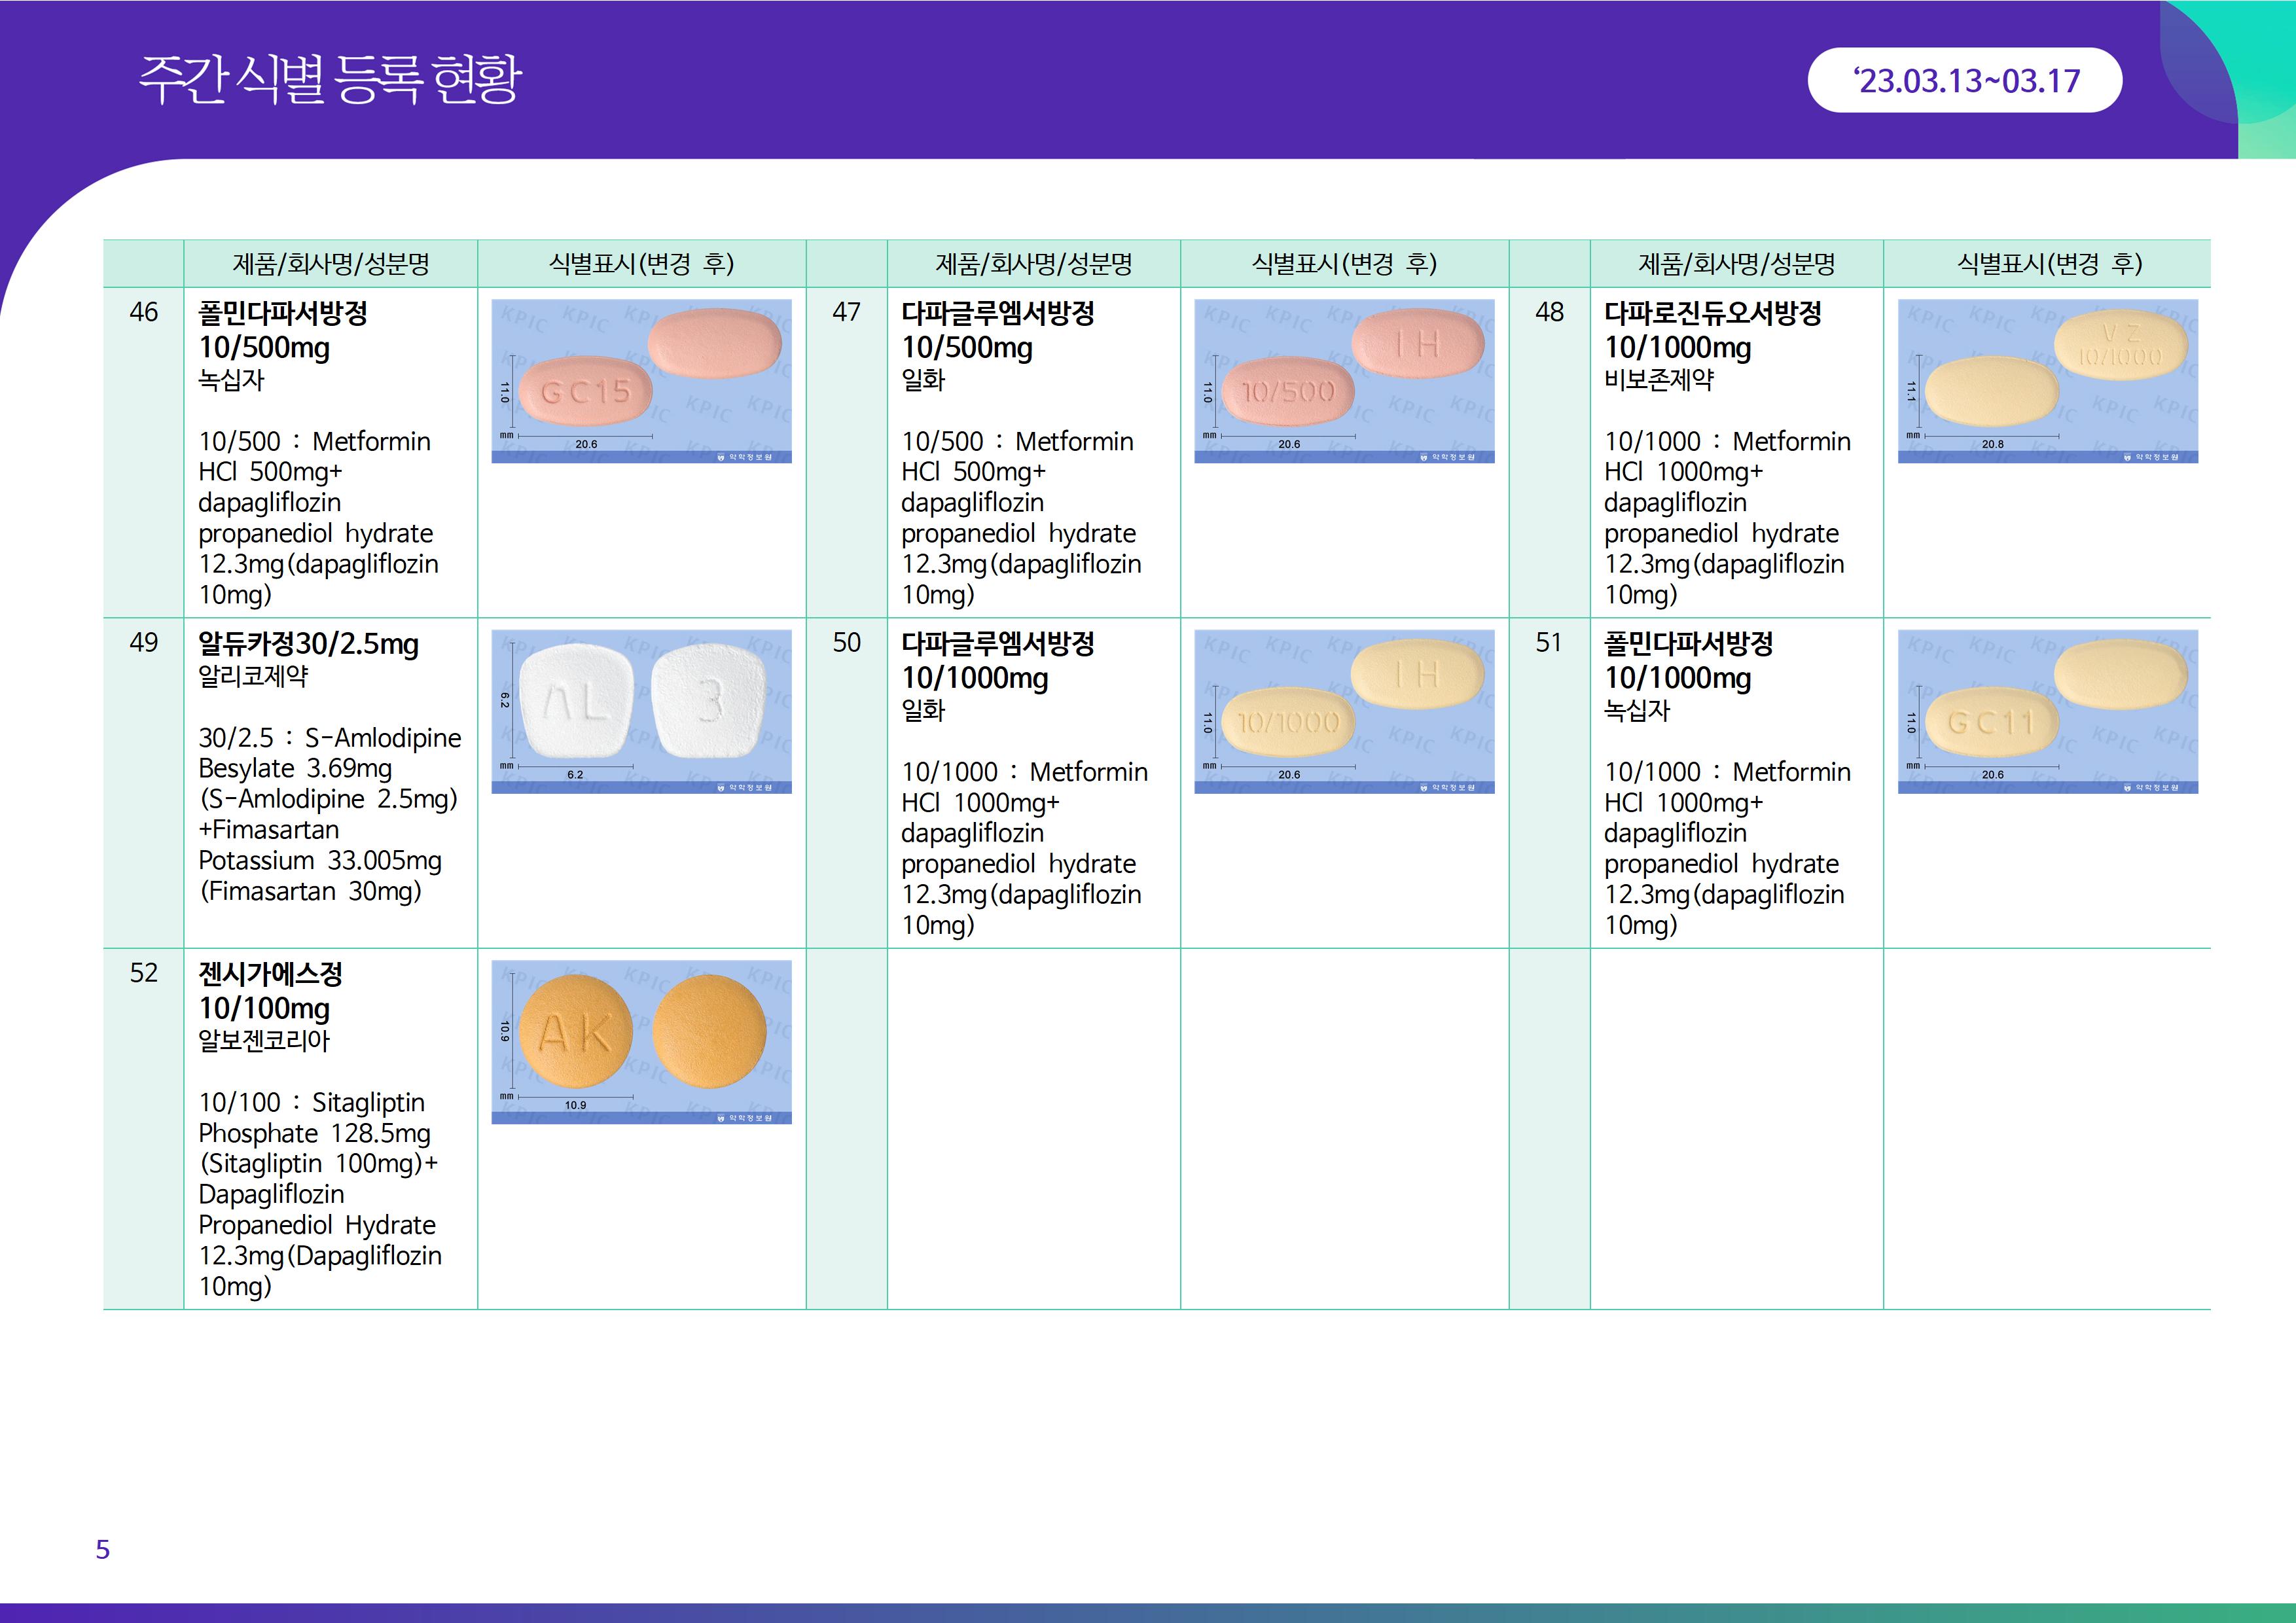Click the white AL 3 tablet image

[x=641, y=711]
